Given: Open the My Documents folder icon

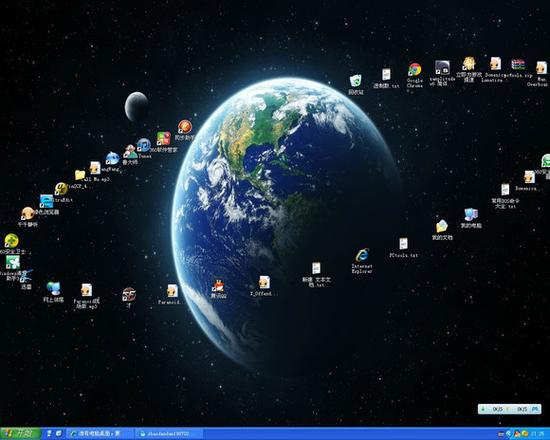Looking at the screenshot, I should tap(442, 226).
